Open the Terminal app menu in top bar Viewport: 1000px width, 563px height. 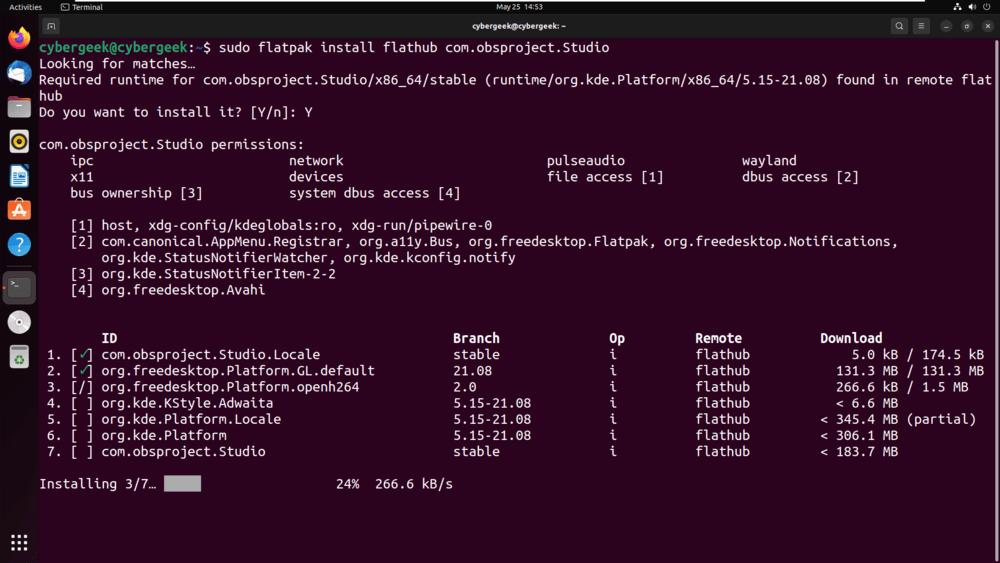tap(82, 7)
